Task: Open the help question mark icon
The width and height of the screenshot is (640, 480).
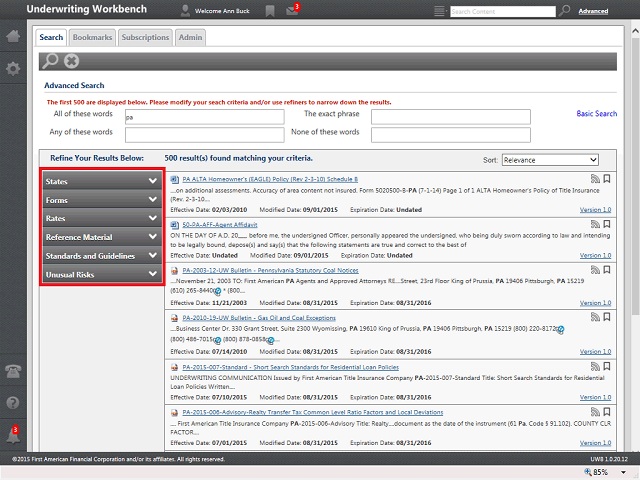Action: [13, 403]
